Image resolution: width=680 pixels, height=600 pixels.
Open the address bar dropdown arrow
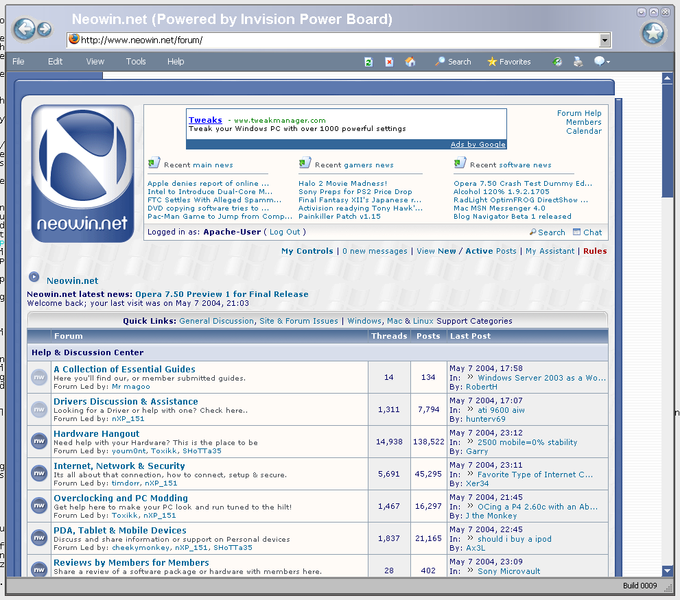[605, 40]
